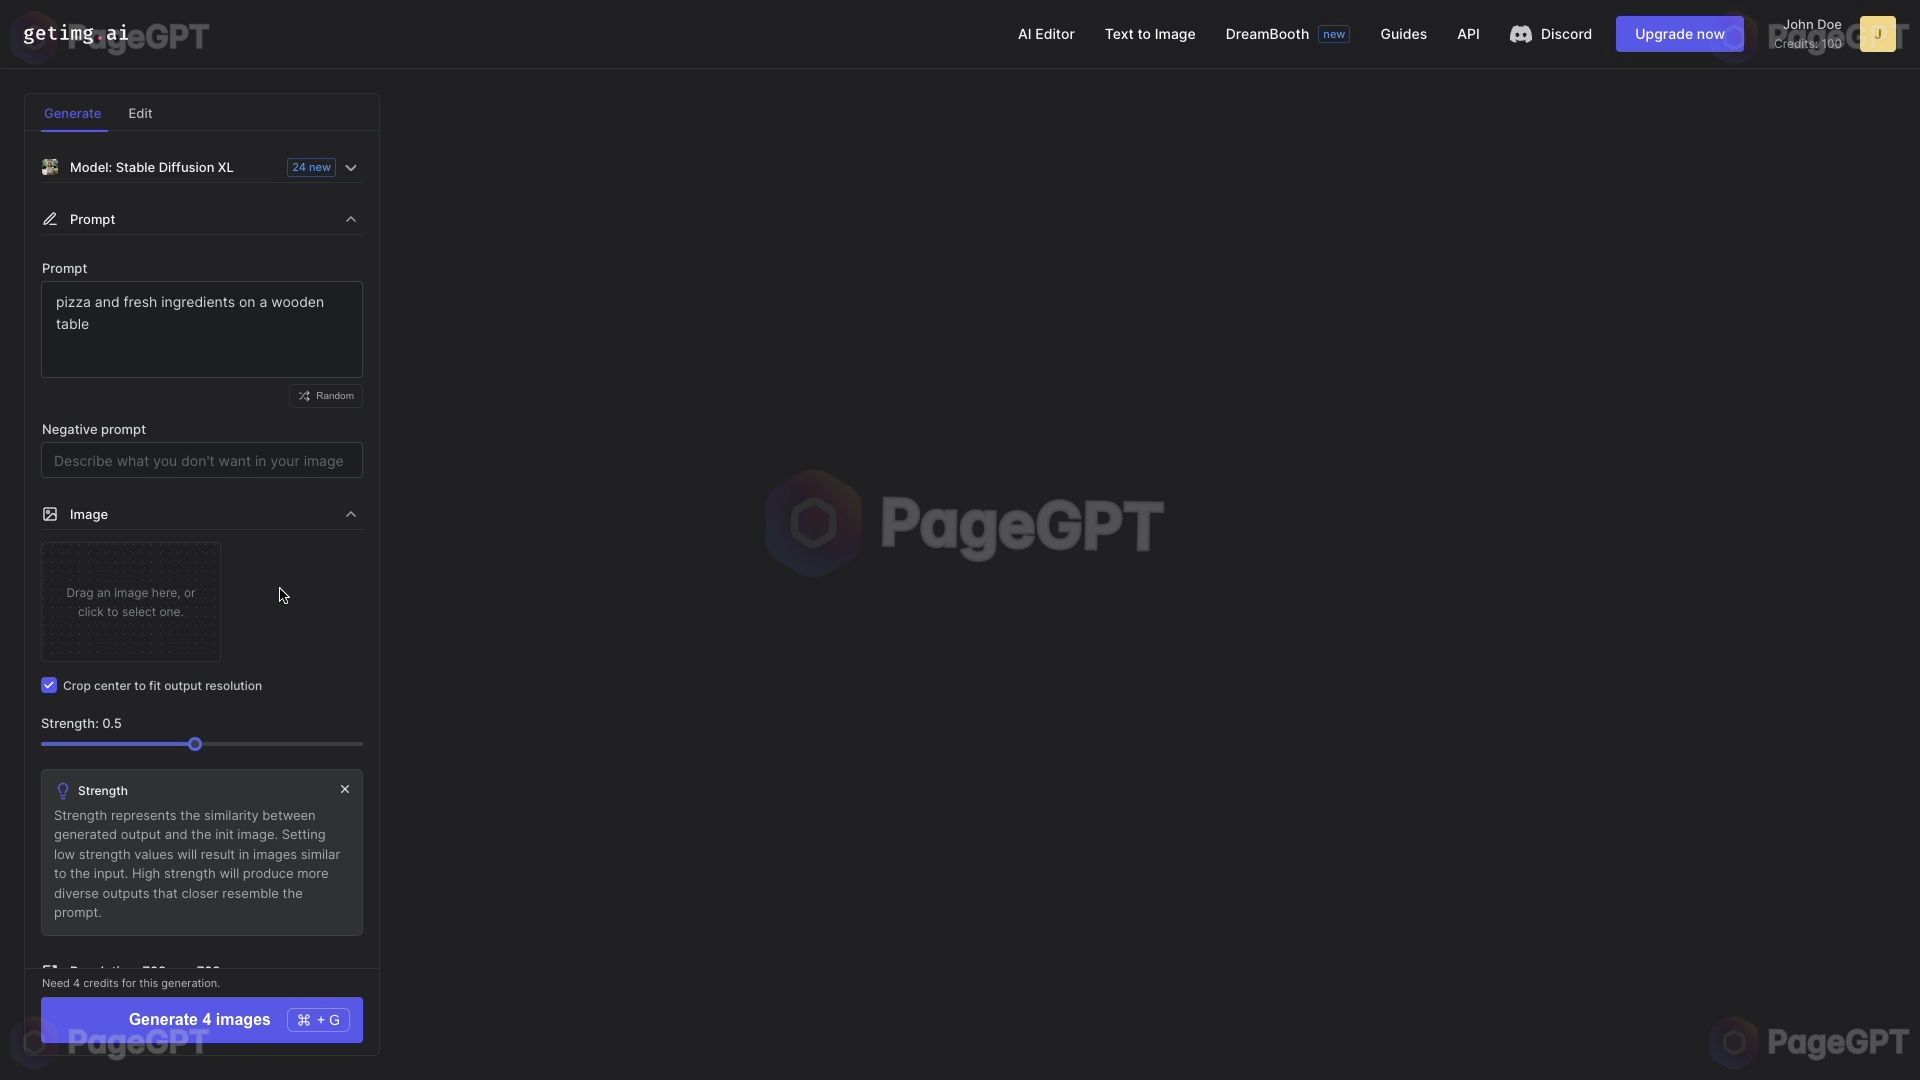Click the API icon
Viewport: 1920px width, 1080px height.
pos(1468,33)
